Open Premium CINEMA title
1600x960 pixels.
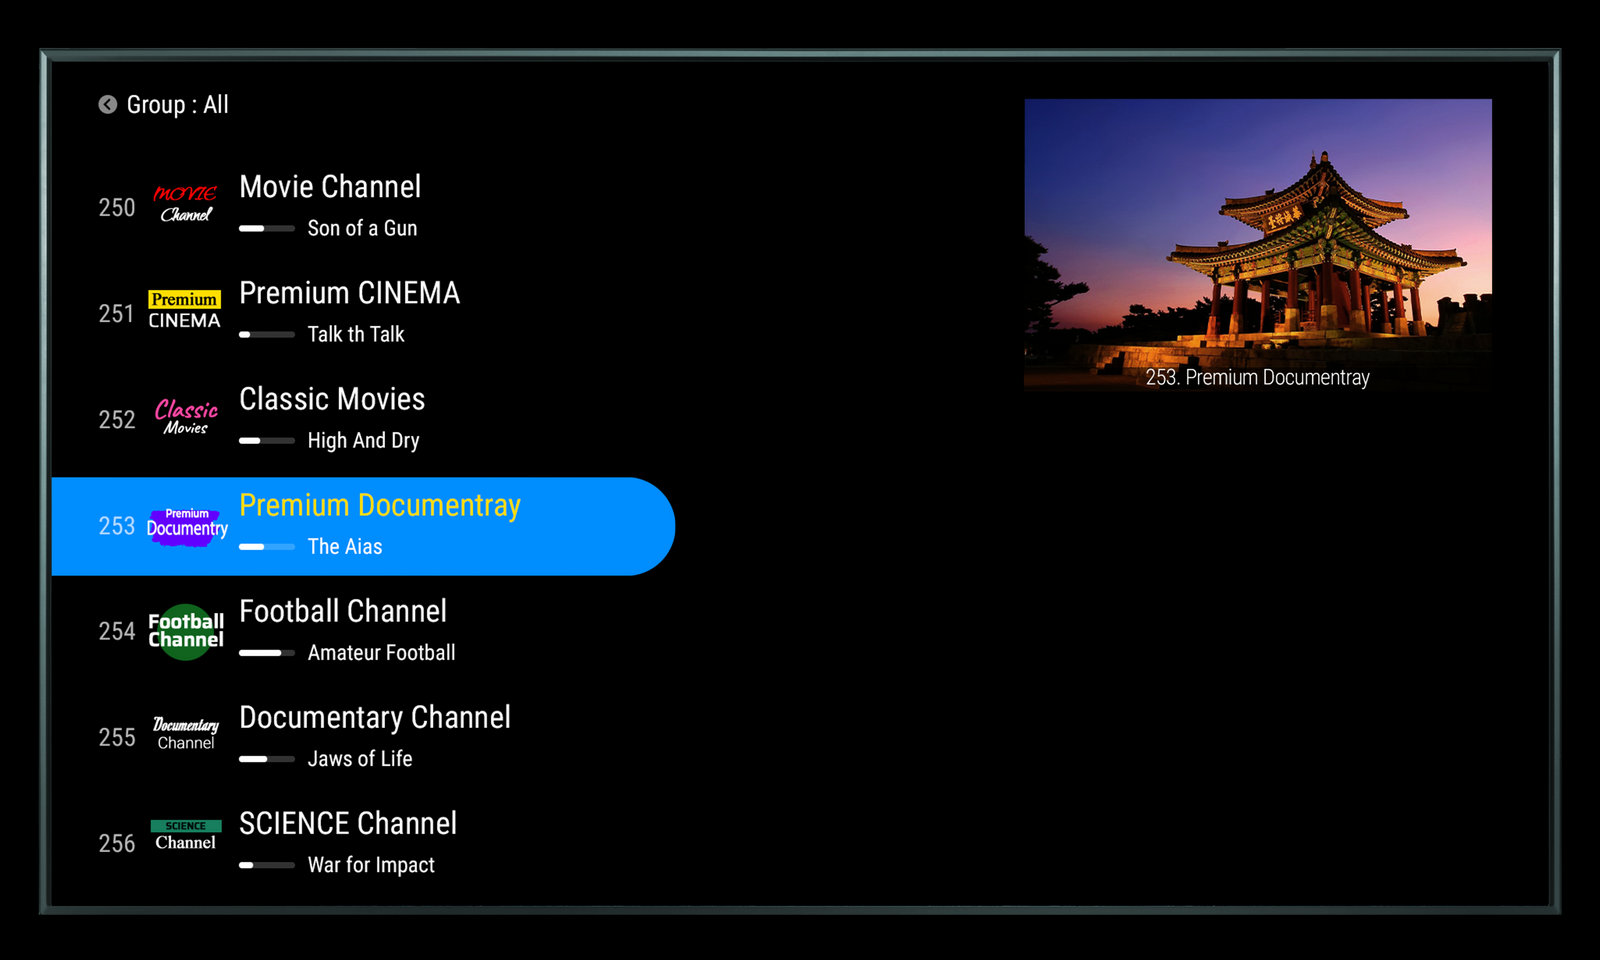pyautogui.click(x=349, y=293)
